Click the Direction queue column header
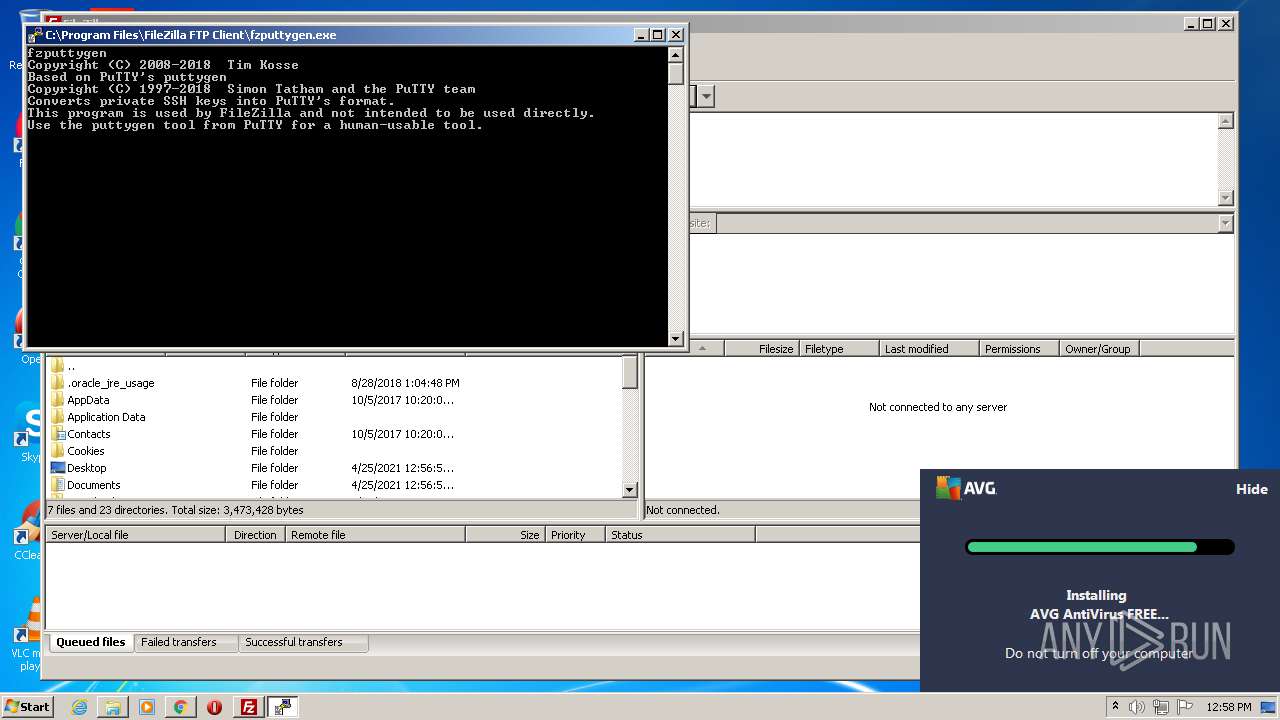This screenshot has height=720, width=1280. (x=255, y=535)
